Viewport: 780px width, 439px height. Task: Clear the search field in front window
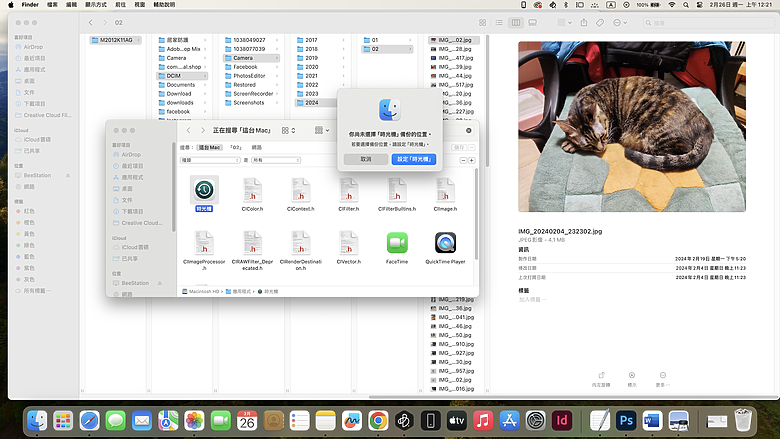[469, 130]
